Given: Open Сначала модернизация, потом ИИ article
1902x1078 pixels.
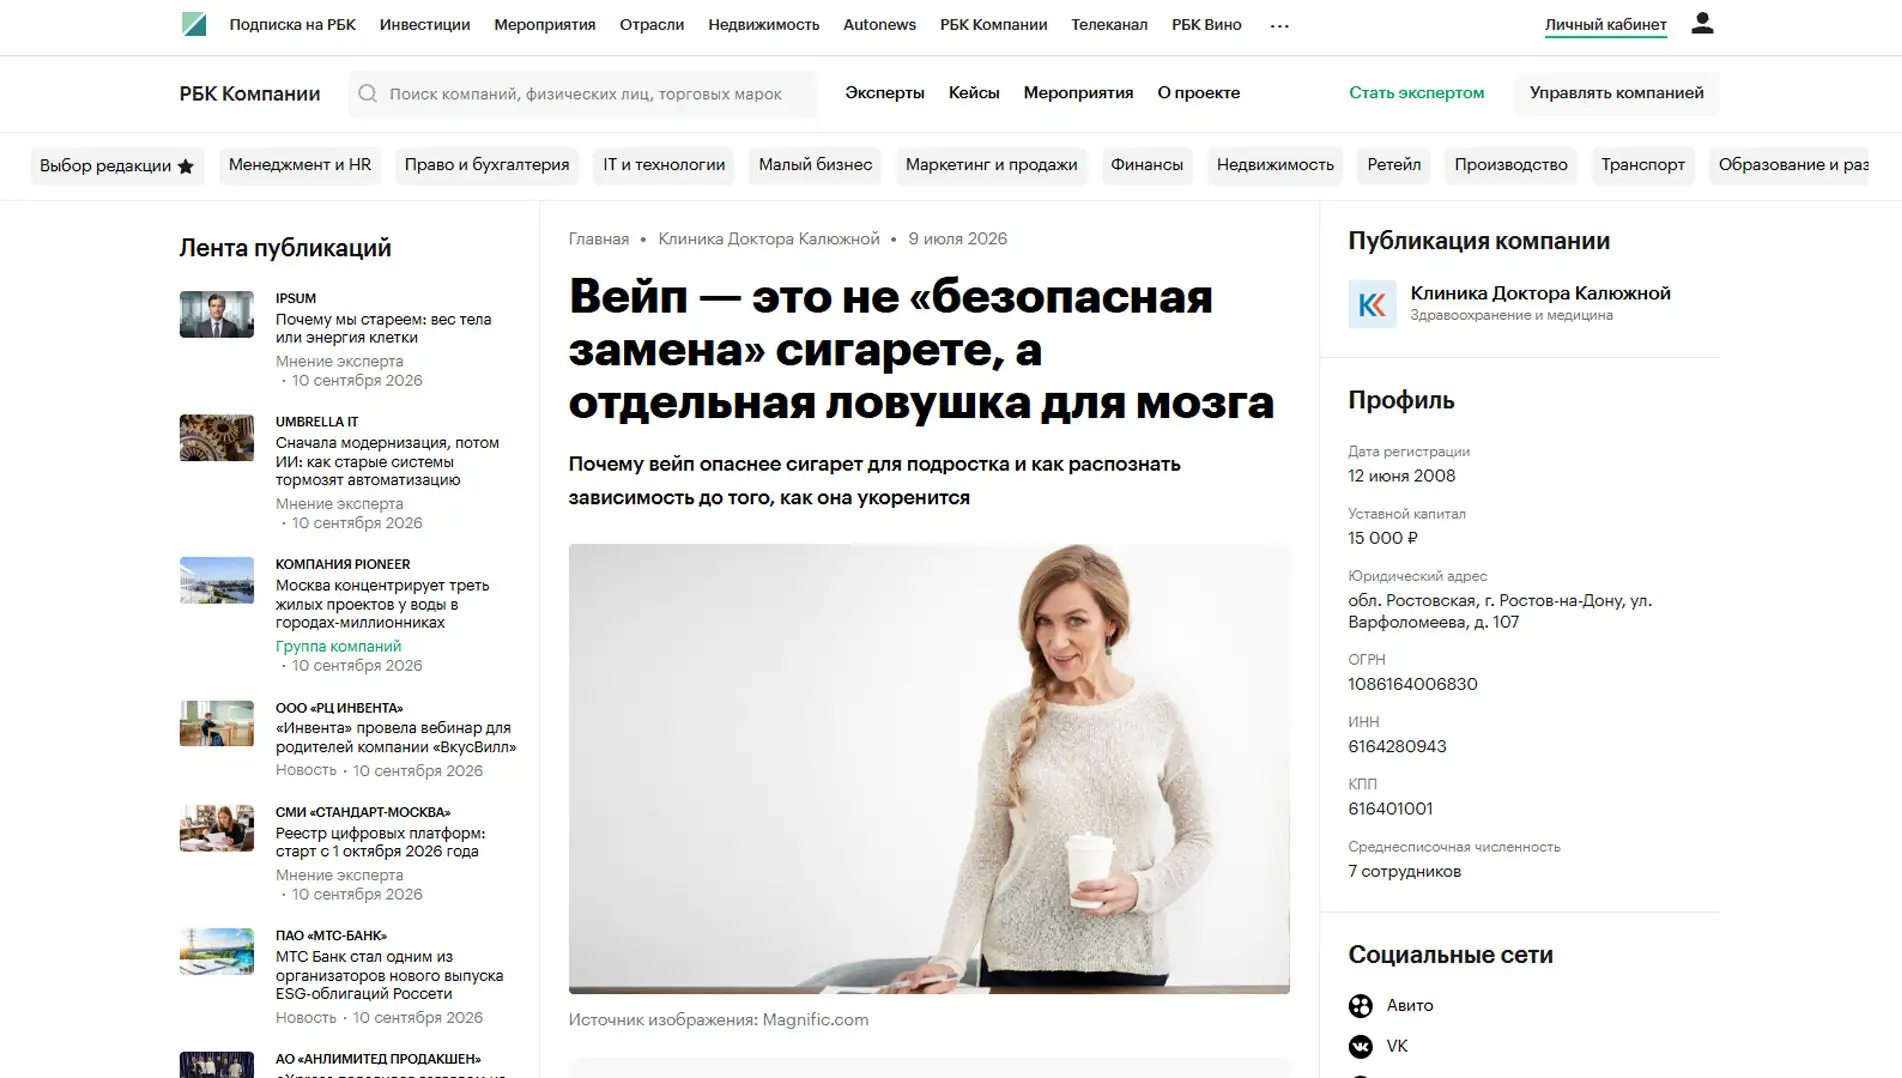Looking at the screenshot, I should click(x=387, y=461).
